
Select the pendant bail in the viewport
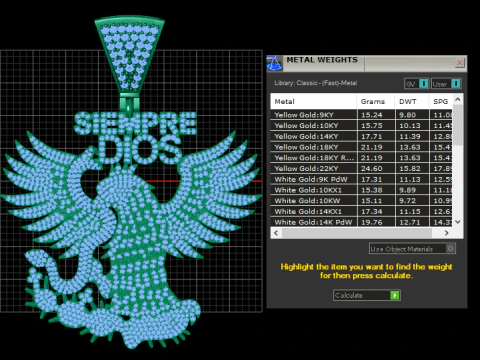click(x=129, y=55)
